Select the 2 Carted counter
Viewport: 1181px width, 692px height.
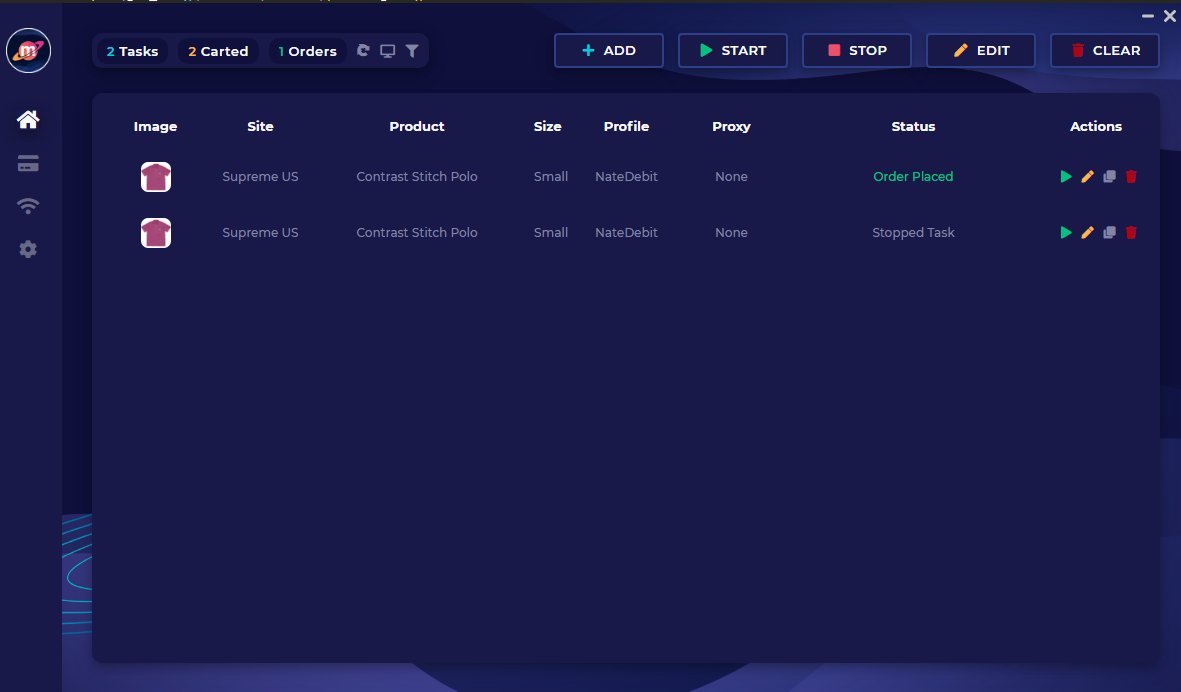coord(218,51)
